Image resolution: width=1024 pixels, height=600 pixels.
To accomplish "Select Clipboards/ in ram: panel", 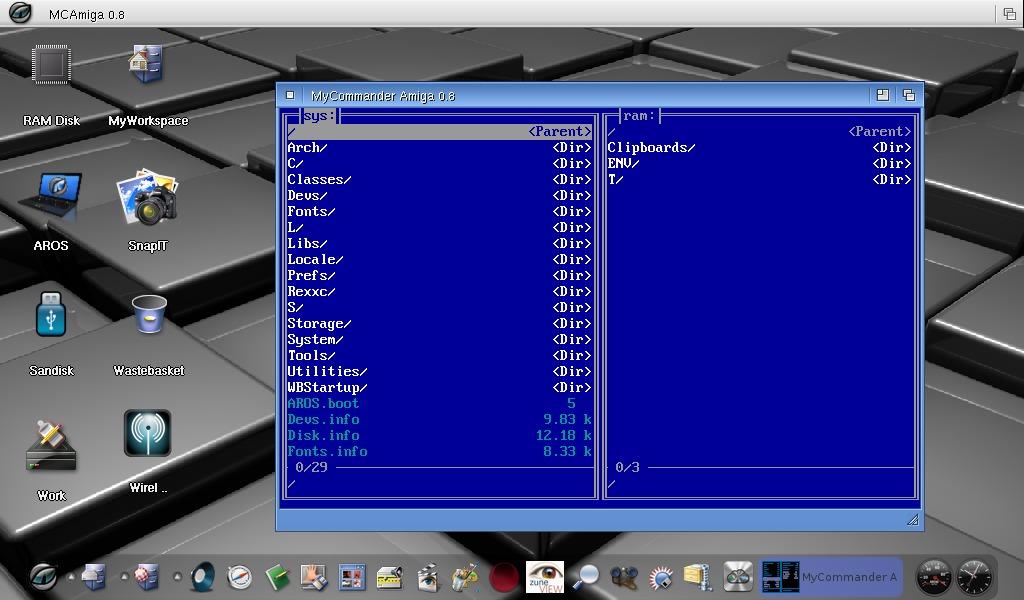I will click(760, 148).
